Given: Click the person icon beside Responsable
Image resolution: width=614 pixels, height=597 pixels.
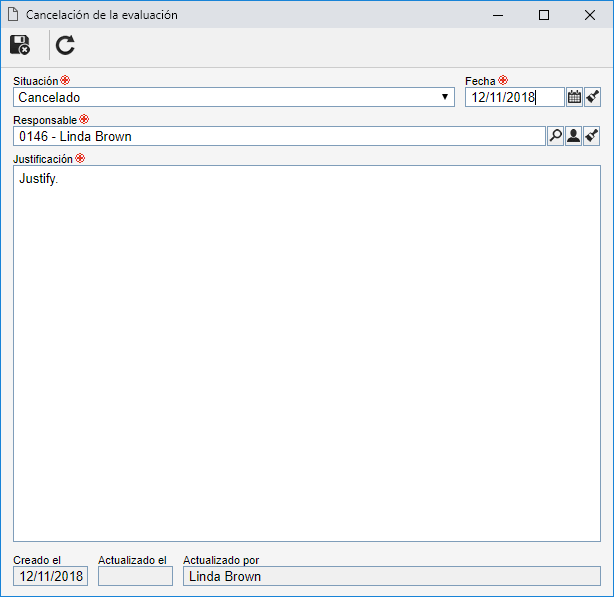Looking at the screenshot, I should click(574, 136).
